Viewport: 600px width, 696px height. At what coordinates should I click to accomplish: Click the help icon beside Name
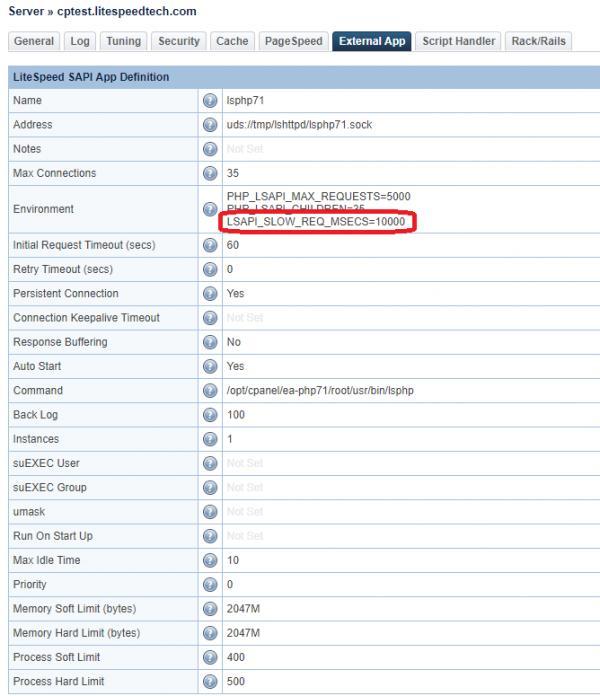[x=210, y=101]
